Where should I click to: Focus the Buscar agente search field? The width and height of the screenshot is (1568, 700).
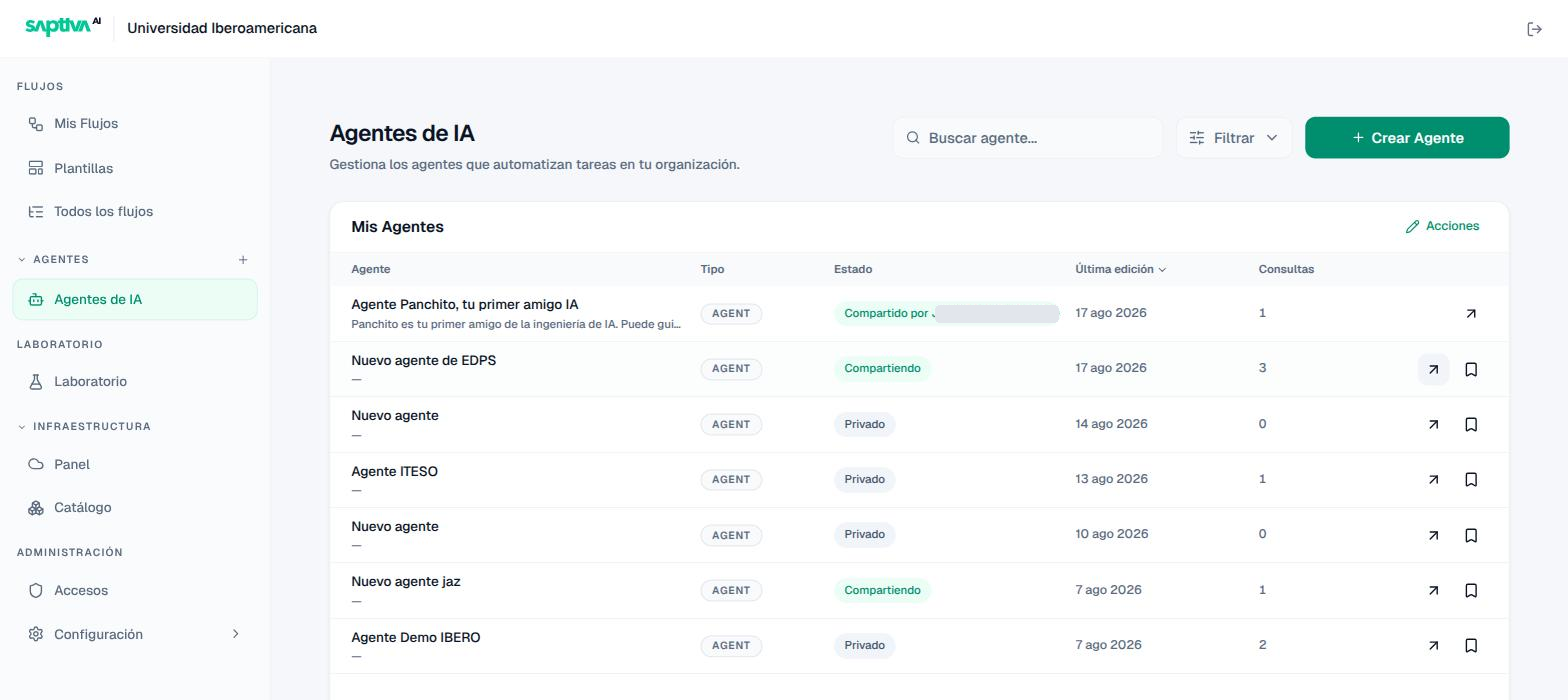pos(1028,138)
